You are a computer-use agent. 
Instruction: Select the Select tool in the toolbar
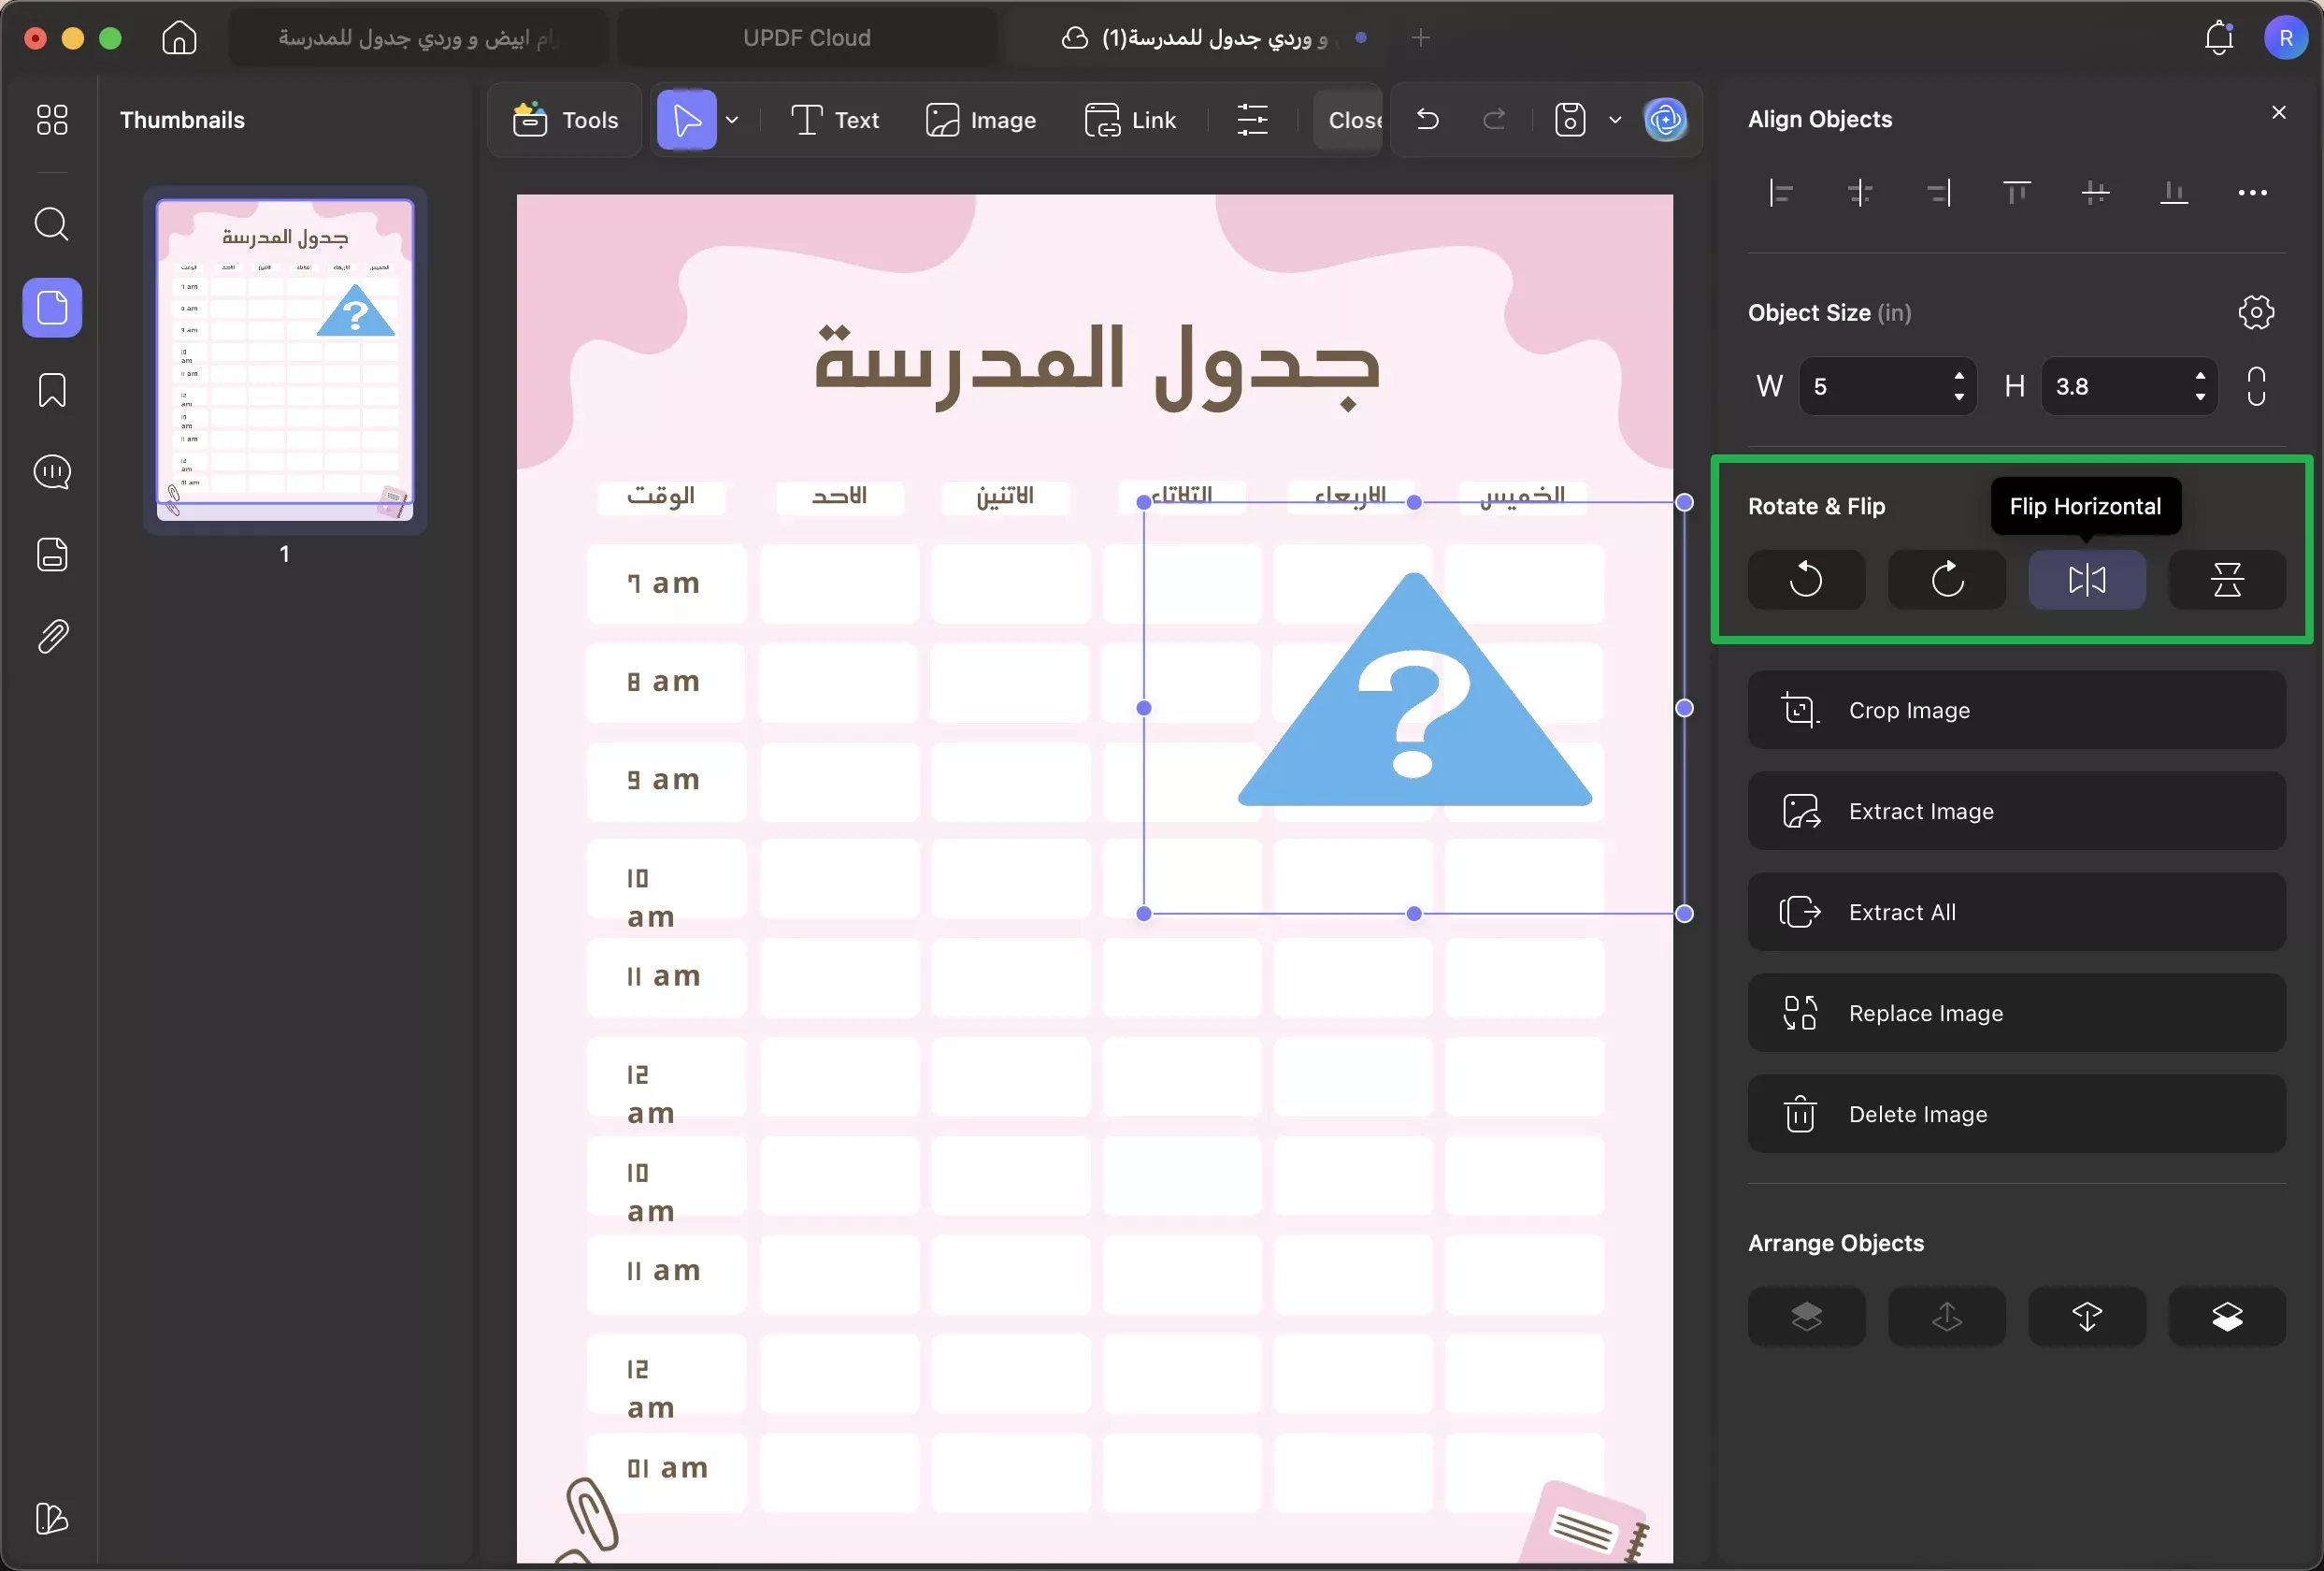(686, 120)
